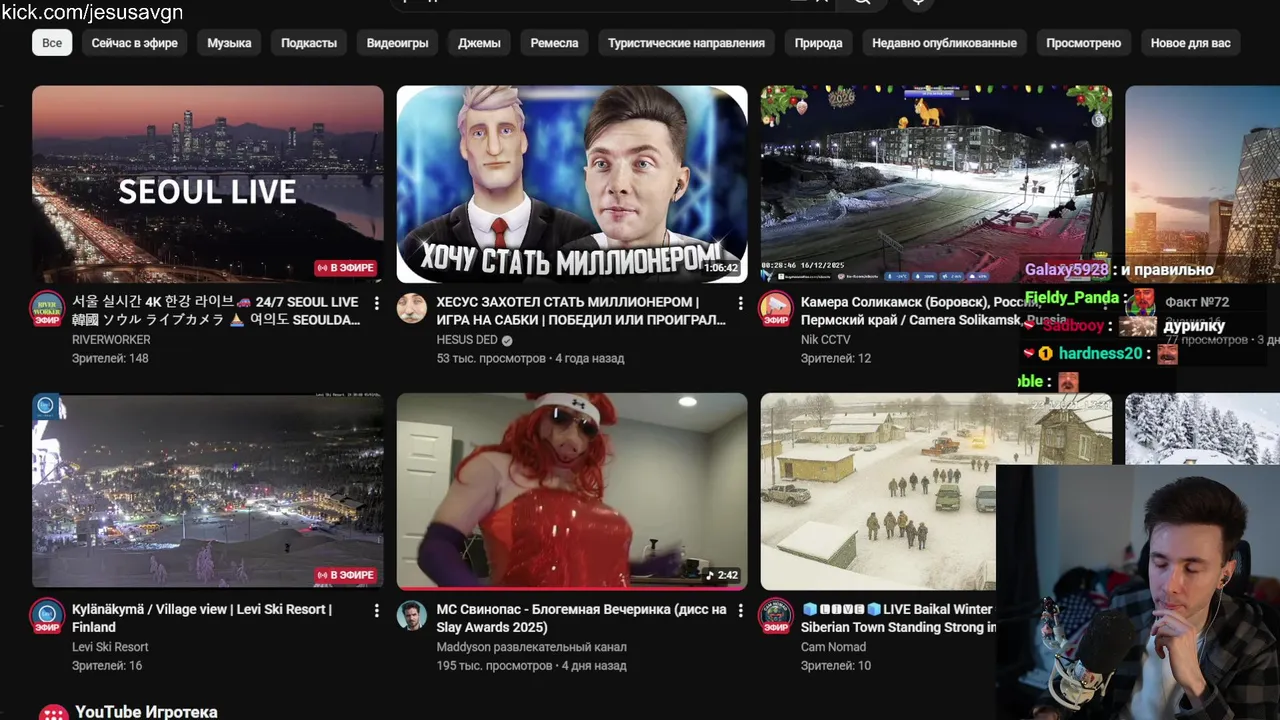Click "Зрителей: 16" viewer count
Image resolution: width=1280 pixels, height=720 pixels.
[107, 665]
